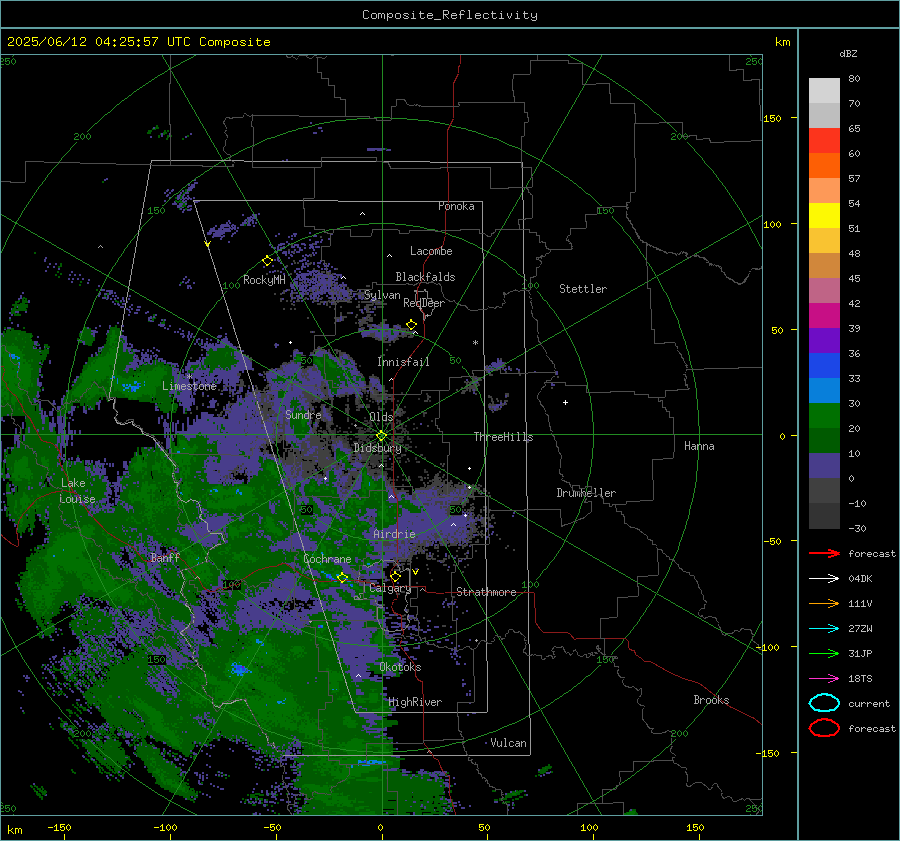
Task: Select the cyan 27ZW arrow legend icon
Action: [824, 628]
